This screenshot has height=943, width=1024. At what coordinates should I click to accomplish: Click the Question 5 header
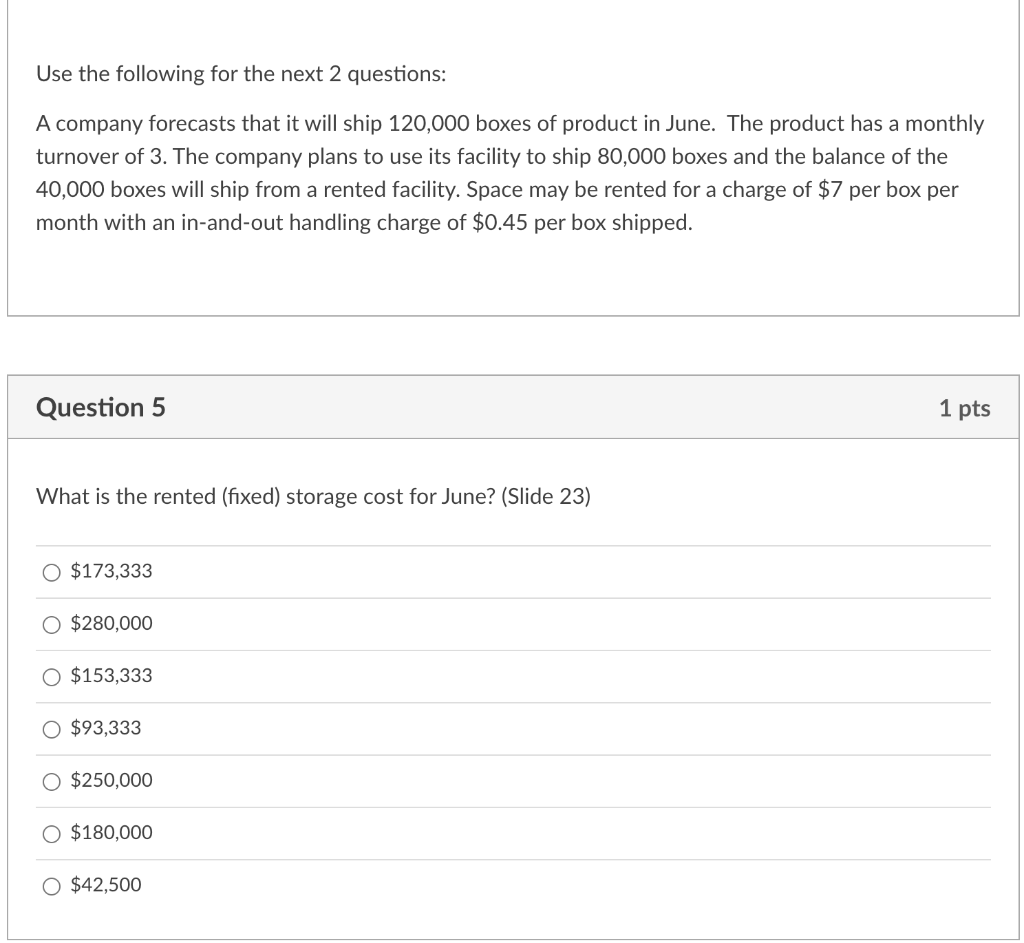click(x=100, y=408)
